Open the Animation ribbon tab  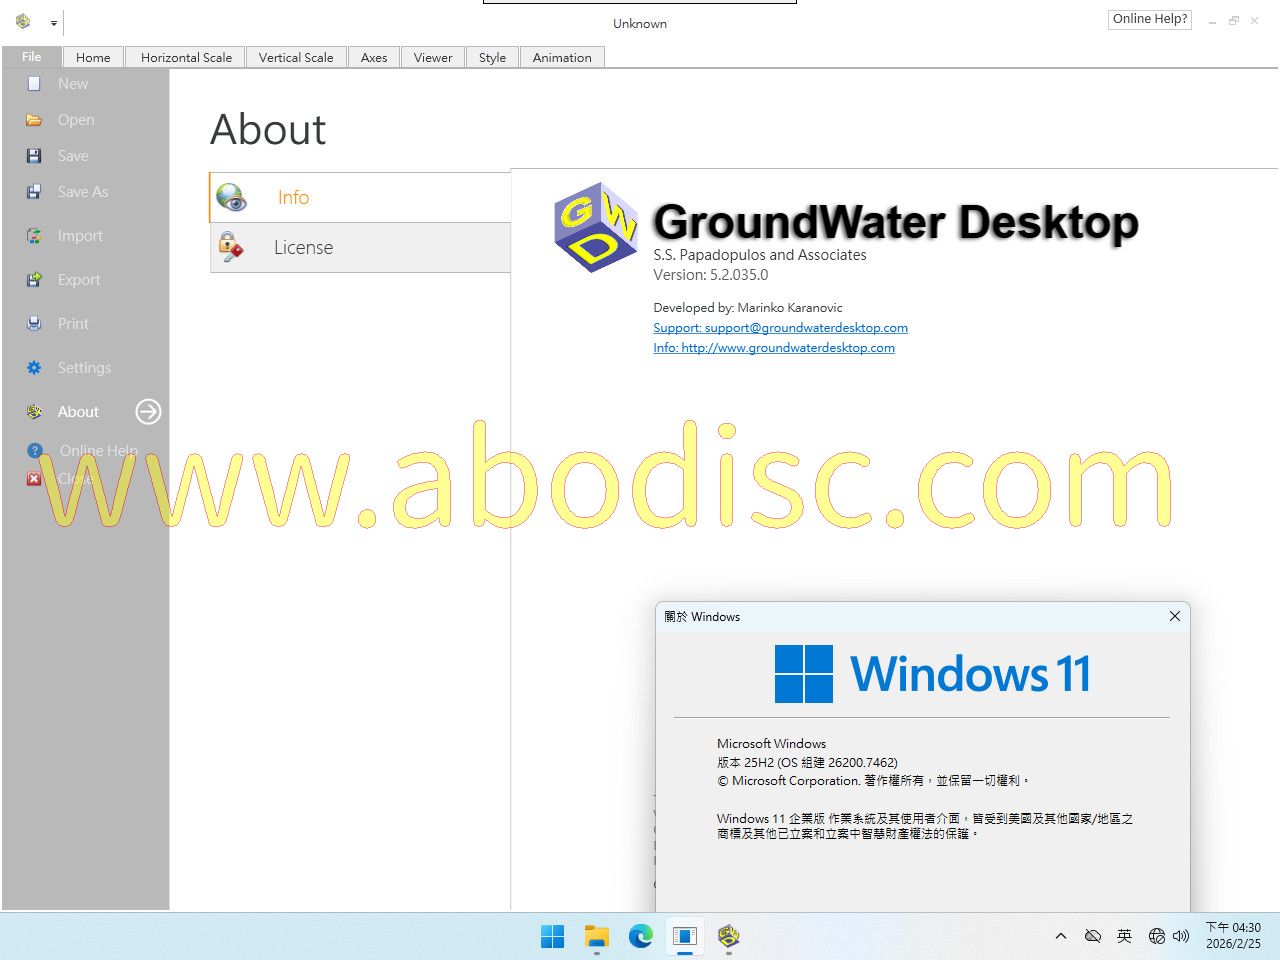click(561, 58)
